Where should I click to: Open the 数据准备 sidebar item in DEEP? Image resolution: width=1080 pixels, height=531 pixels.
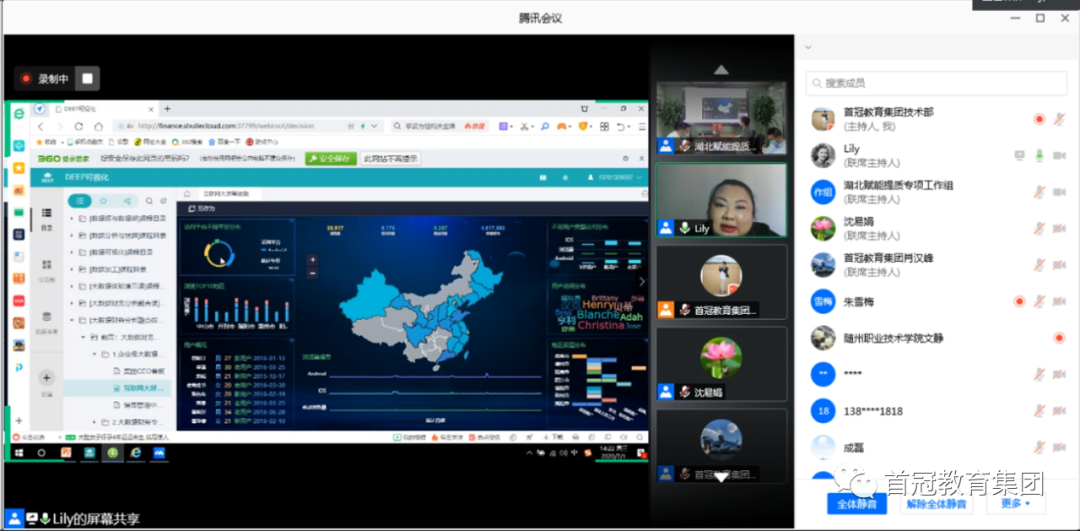(x=47, y=322)
